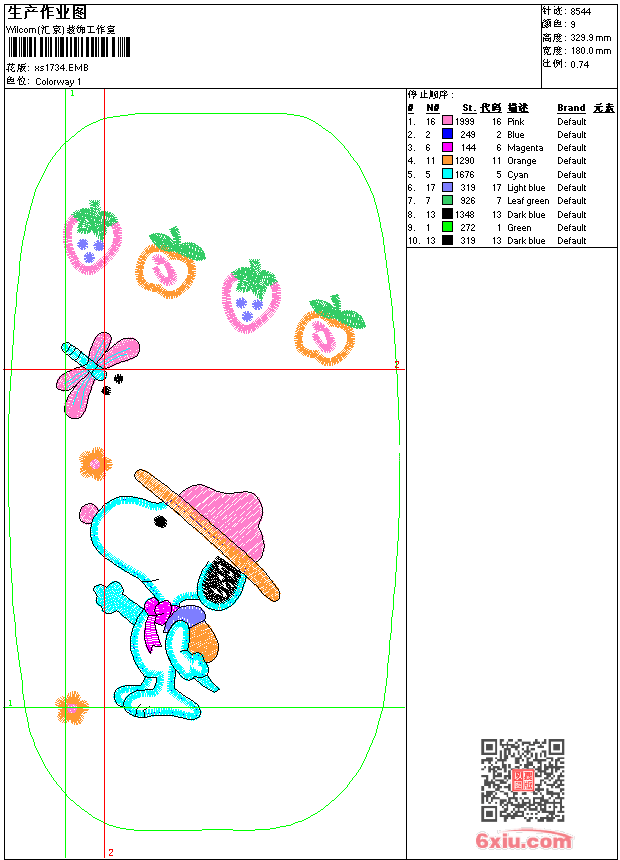This screenshot has width=620, height=860.
Task: Click the width value 180.0 mm
Action: [590, 51]
